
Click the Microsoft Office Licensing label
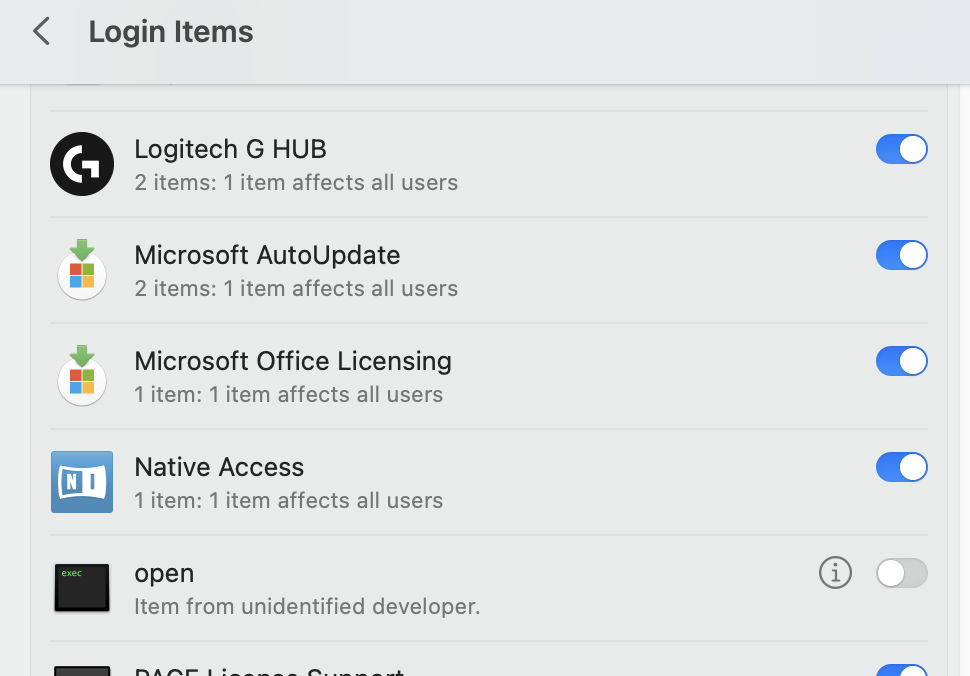tap(293, 361)
